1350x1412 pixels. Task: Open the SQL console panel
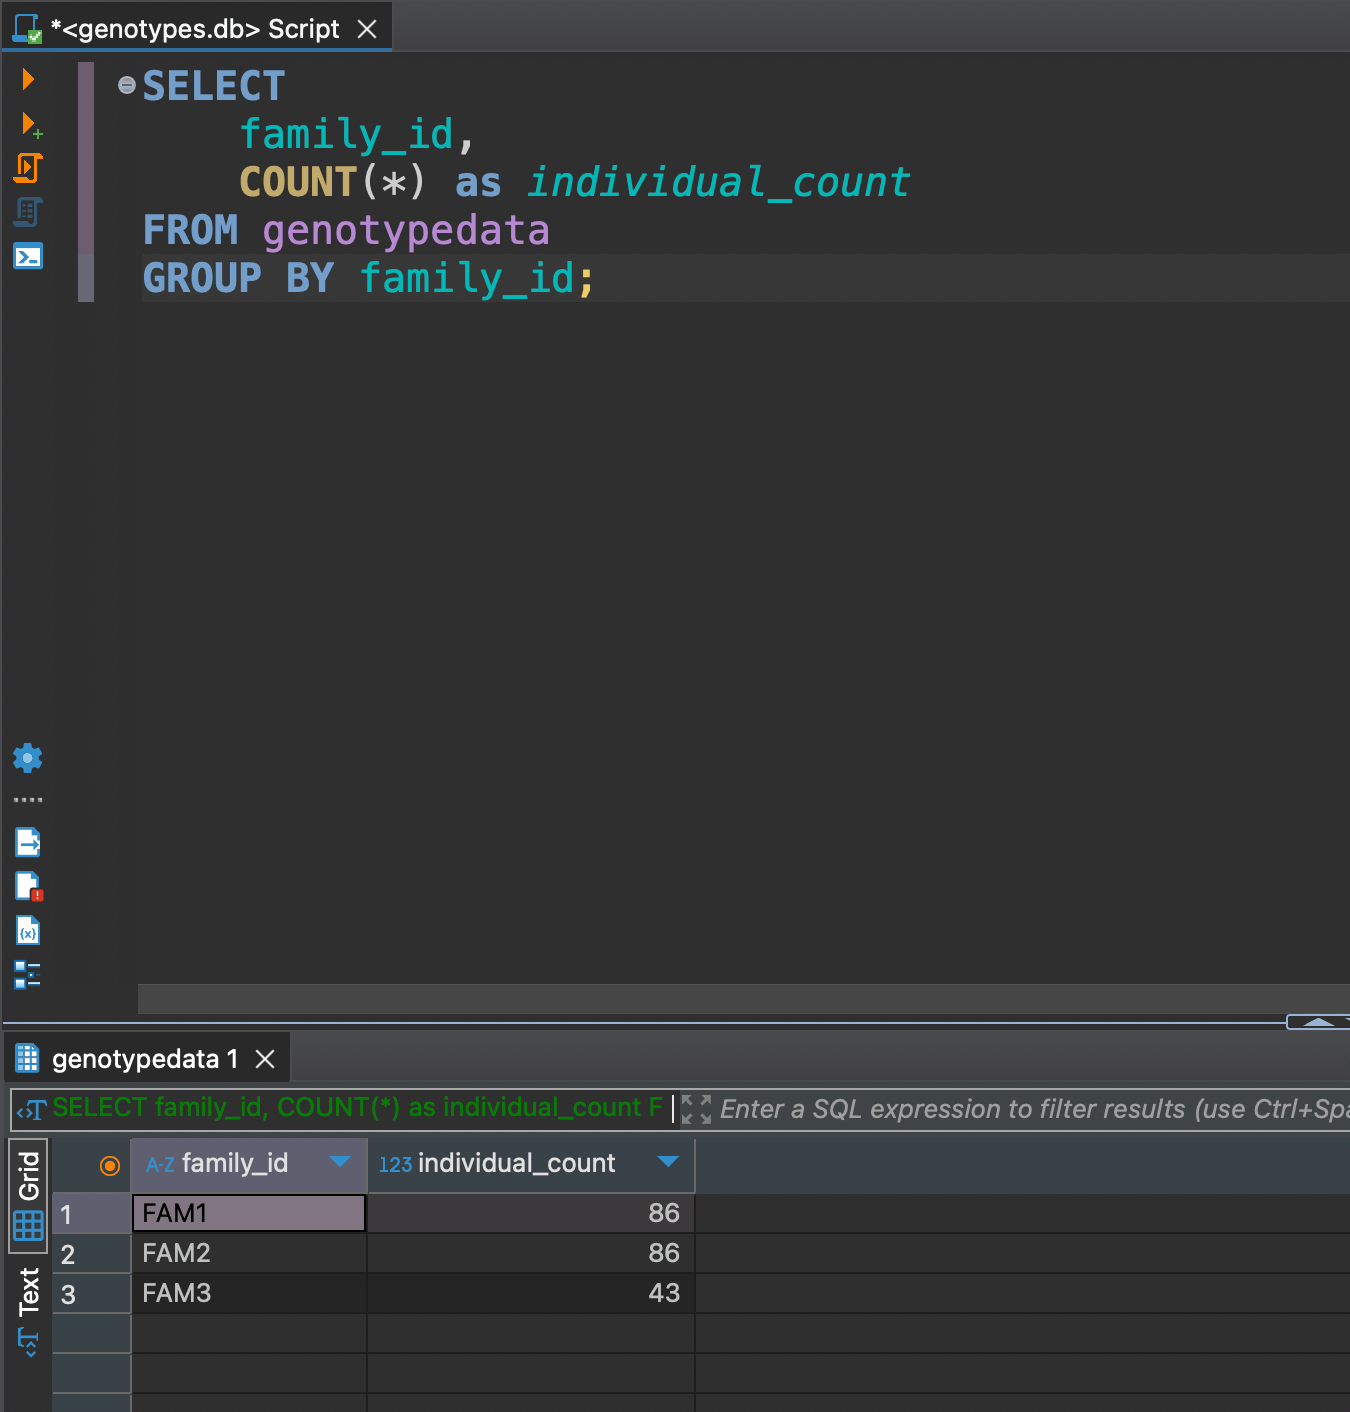27,256
